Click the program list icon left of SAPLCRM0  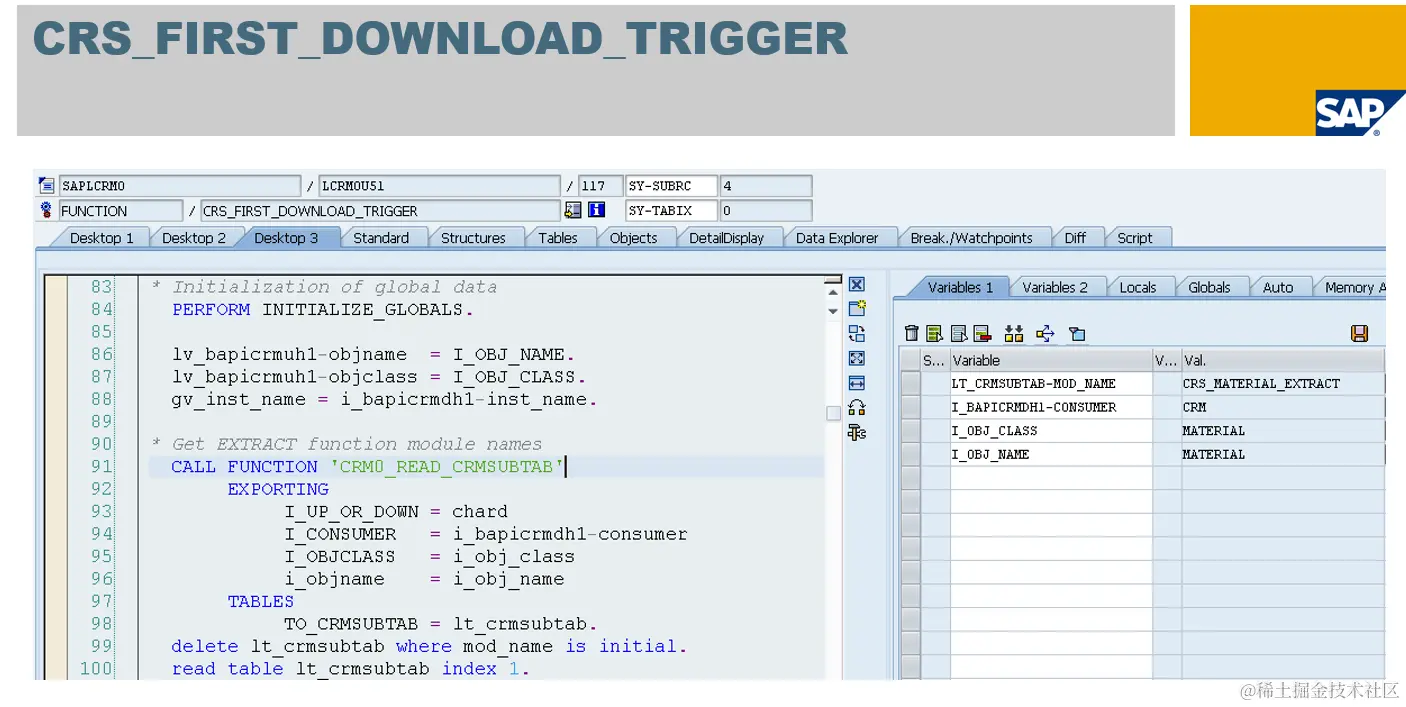click(x=46, y=186)
